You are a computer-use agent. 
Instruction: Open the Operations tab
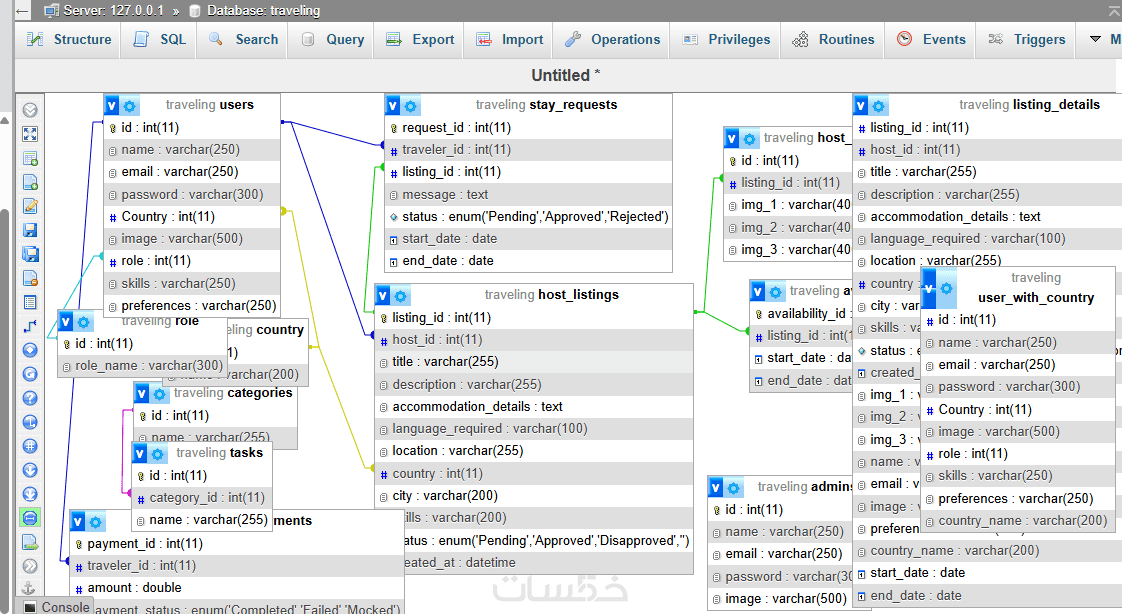click(x=613, y=39)
